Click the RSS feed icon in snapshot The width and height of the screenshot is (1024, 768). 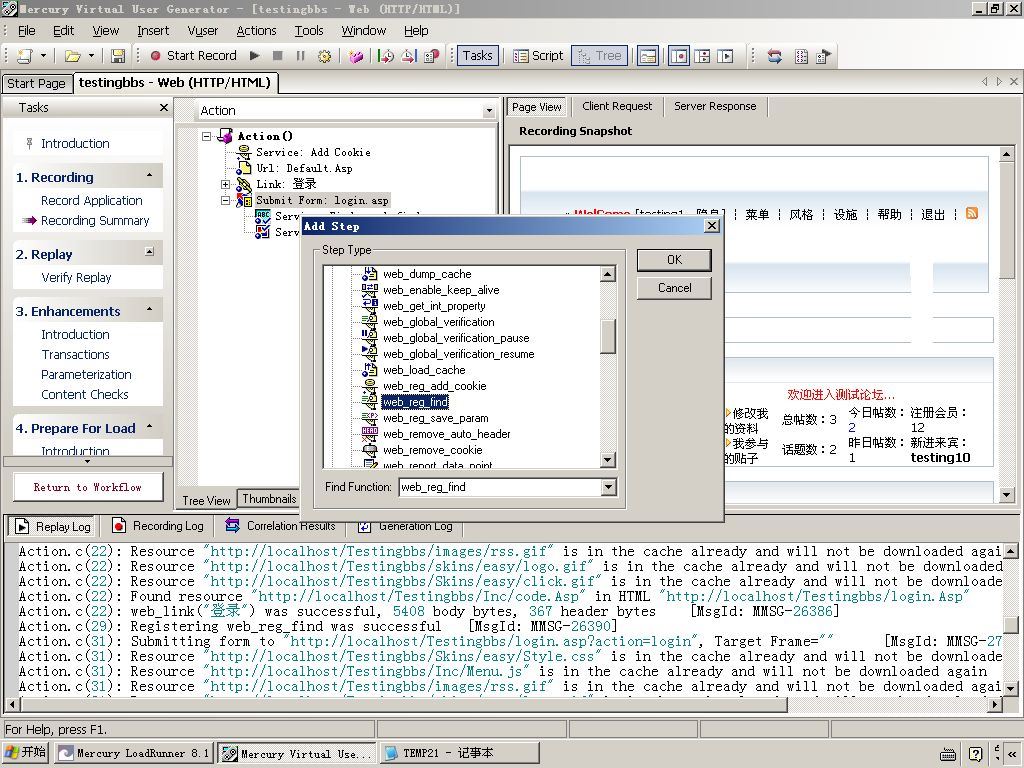[x=971, y=213]
